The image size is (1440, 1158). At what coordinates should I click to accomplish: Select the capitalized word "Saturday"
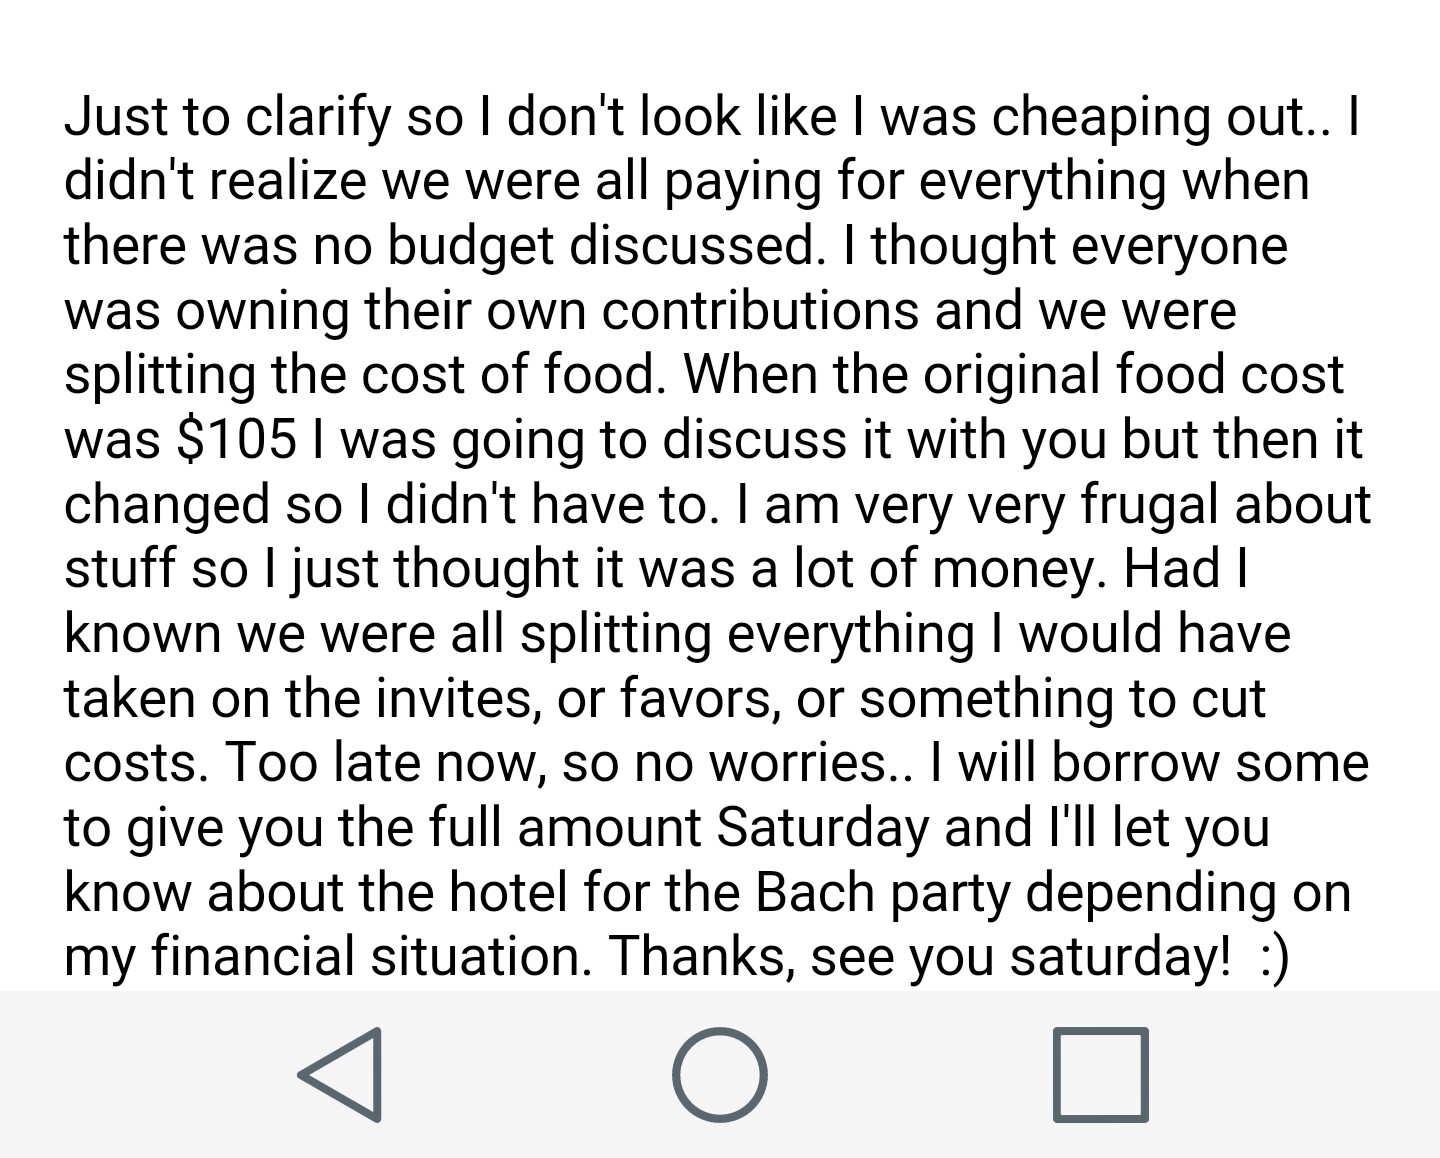tap(823, 827)
